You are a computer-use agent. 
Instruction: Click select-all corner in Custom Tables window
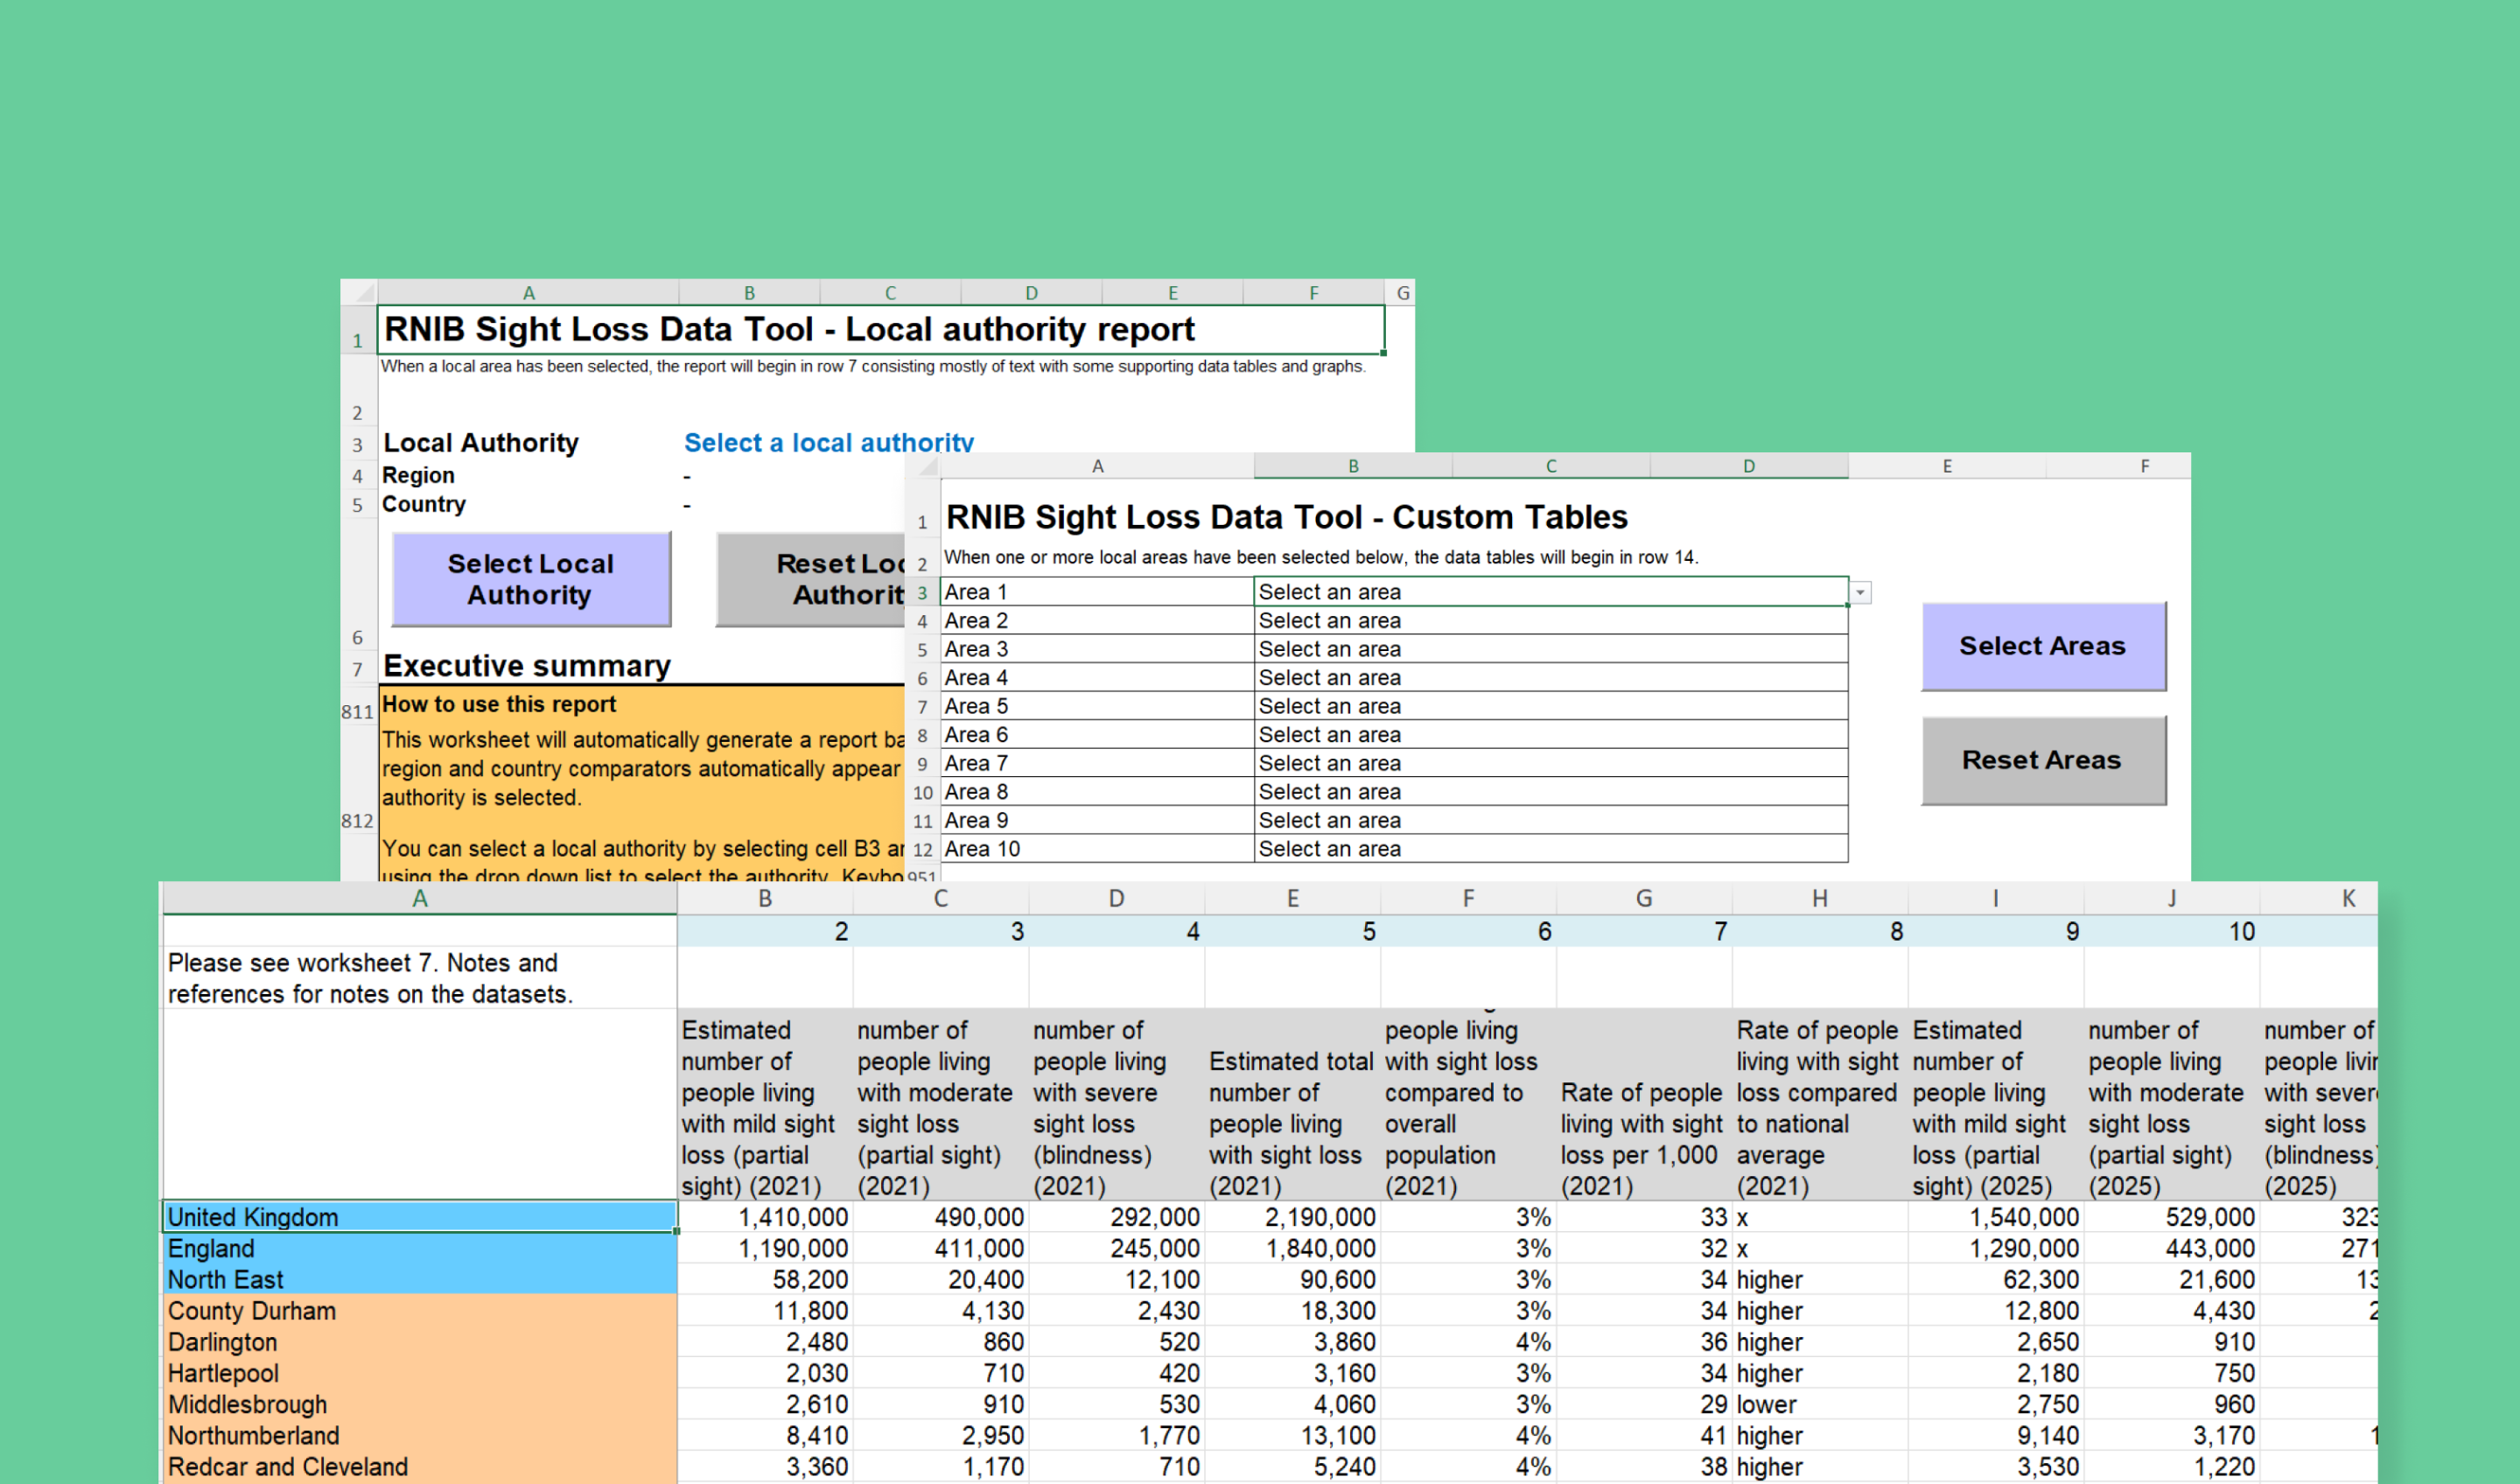pyautogui.click(x=924, y=466)
